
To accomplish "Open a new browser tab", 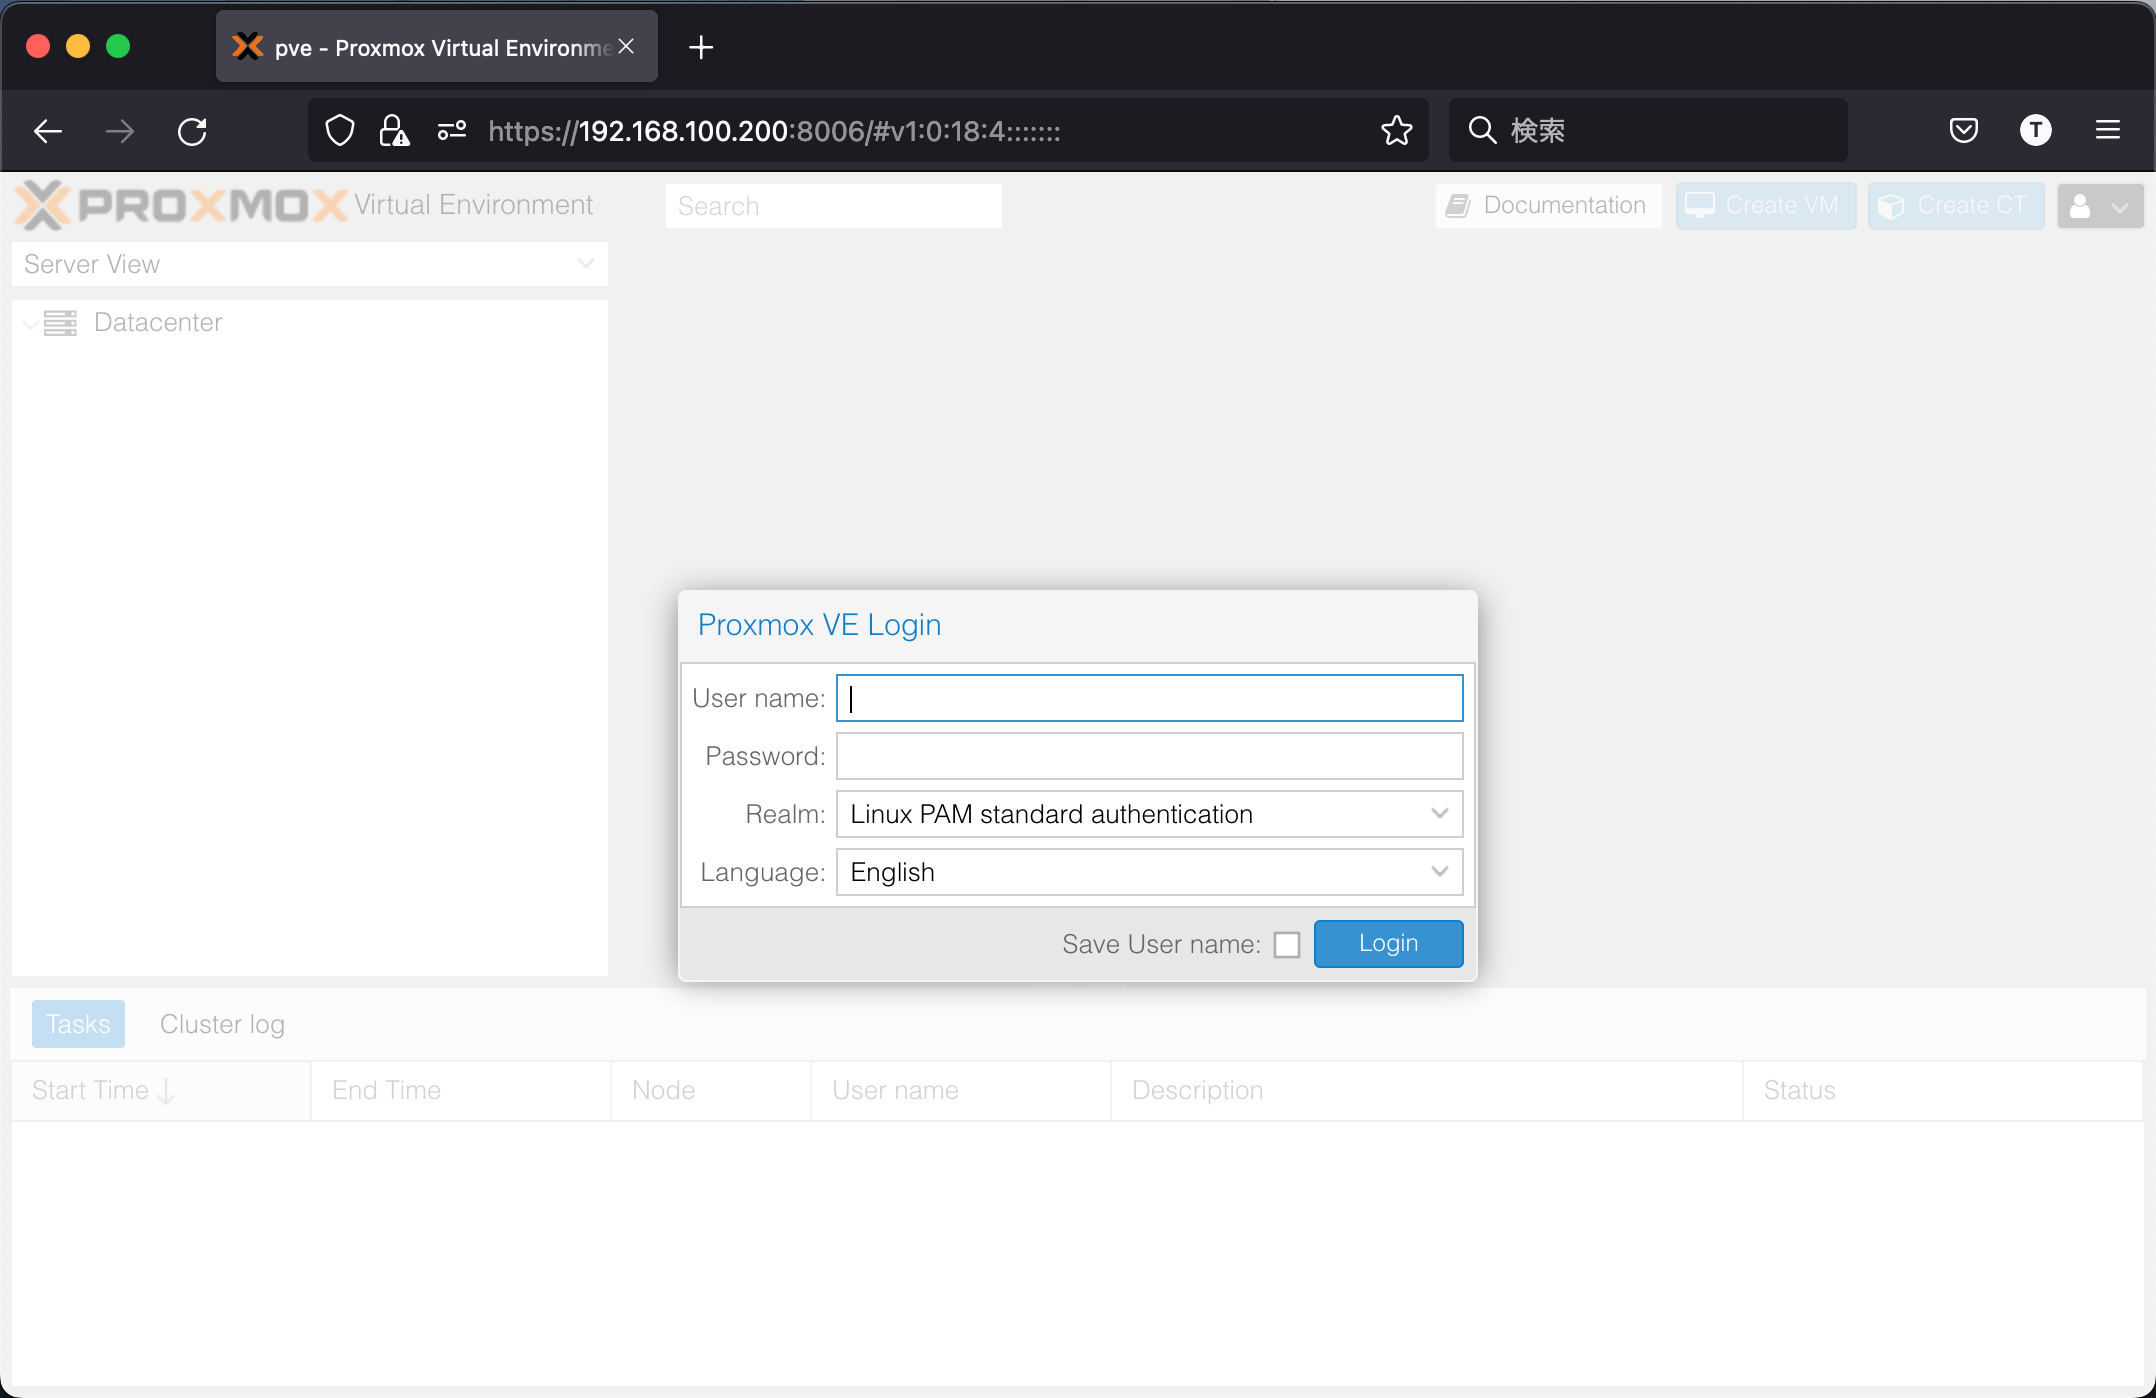I will click(x=701, y=47).
